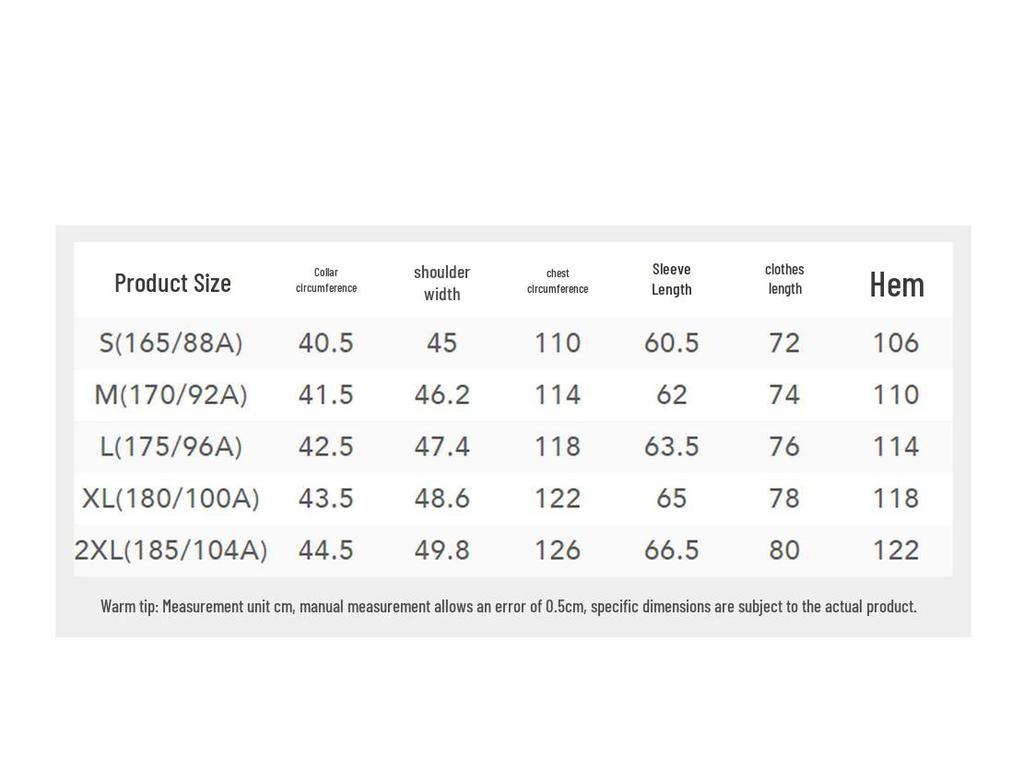
Task: Choose the XL(180/100A) size label
Action: point(171,498)
